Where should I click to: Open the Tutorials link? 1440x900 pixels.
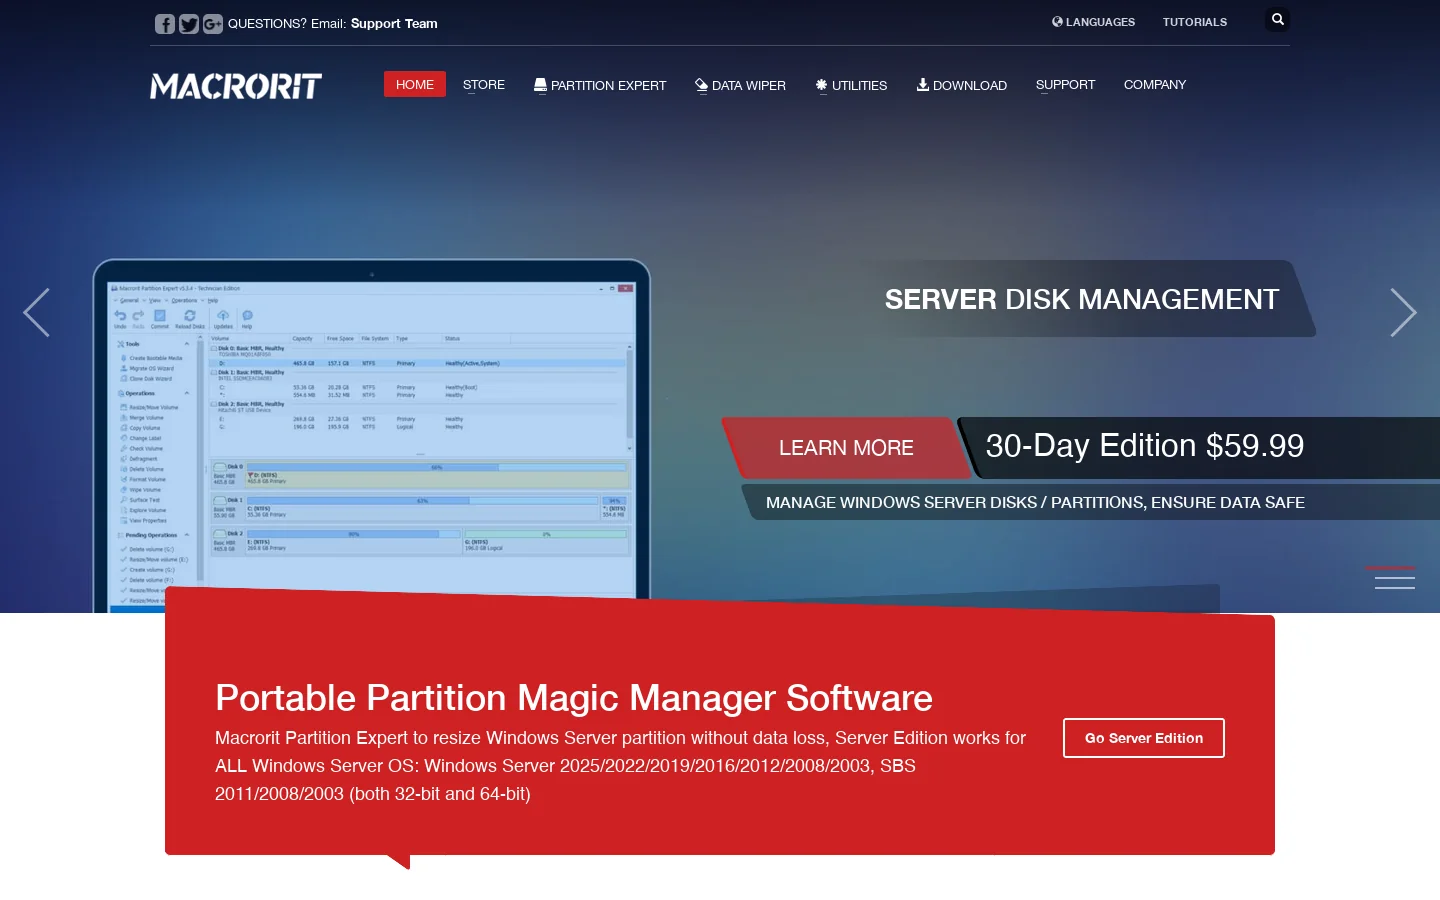tap(1195, 22)
